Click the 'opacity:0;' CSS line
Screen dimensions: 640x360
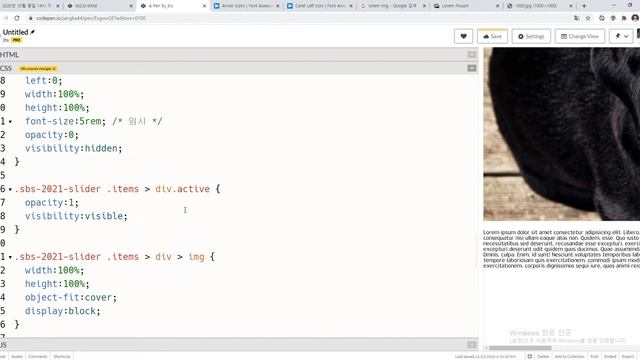click(52, 135)
